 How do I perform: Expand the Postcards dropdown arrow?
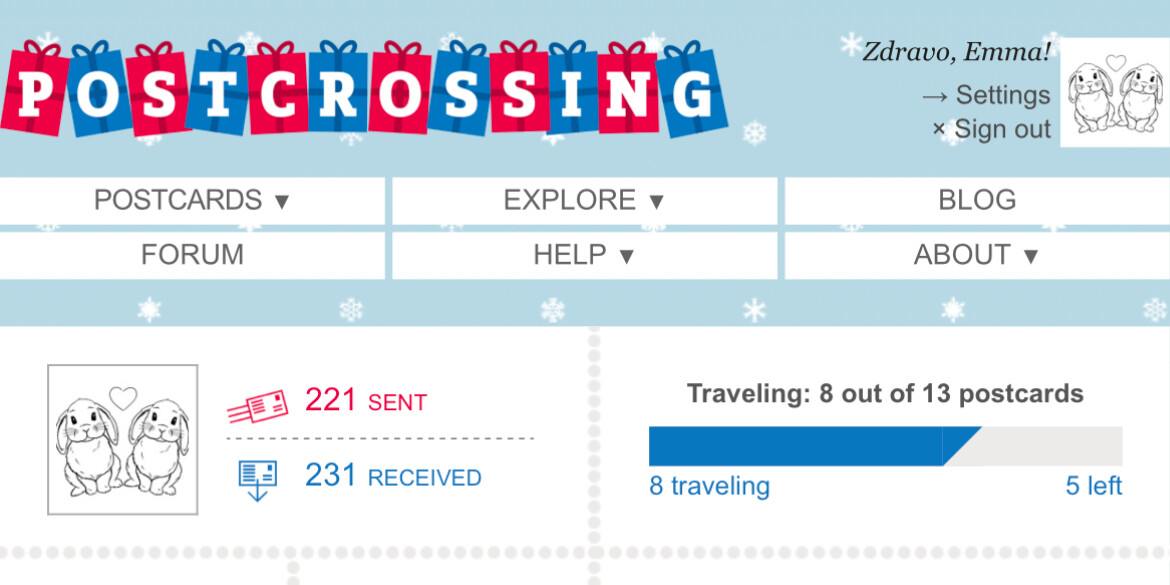point(281,201)
